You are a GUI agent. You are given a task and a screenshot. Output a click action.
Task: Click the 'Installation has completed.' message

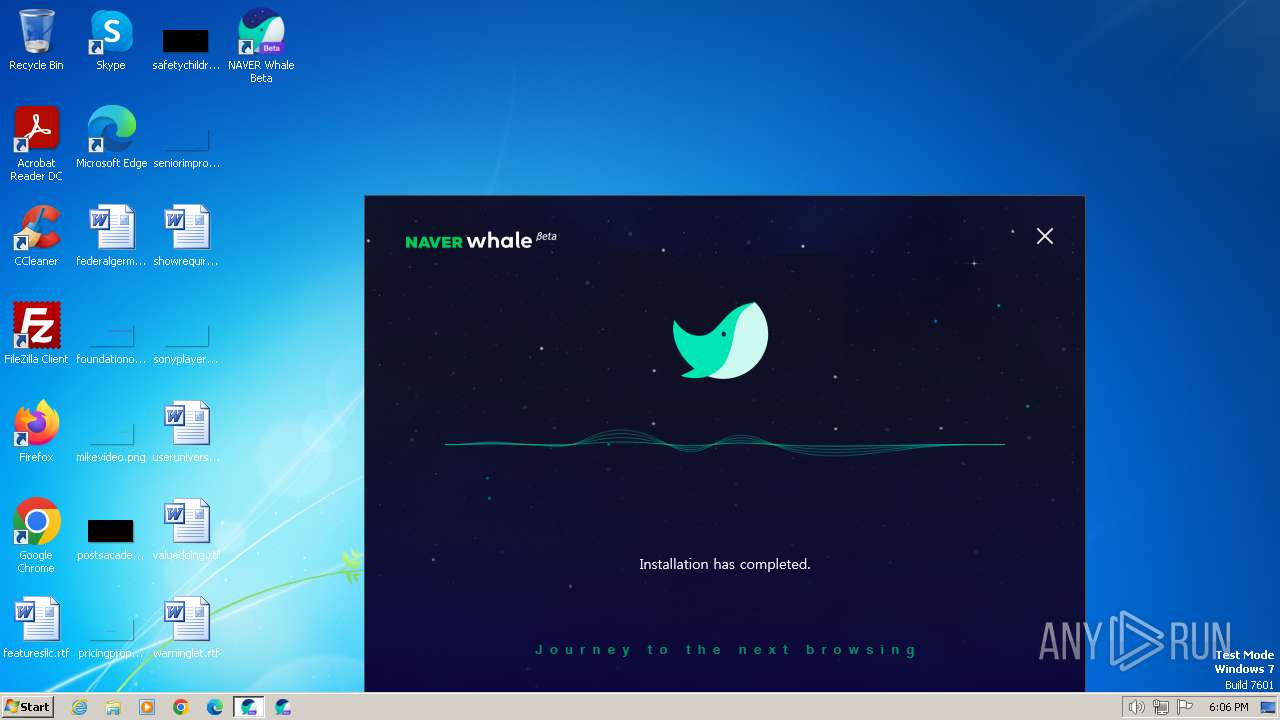(x=725, y=564)
